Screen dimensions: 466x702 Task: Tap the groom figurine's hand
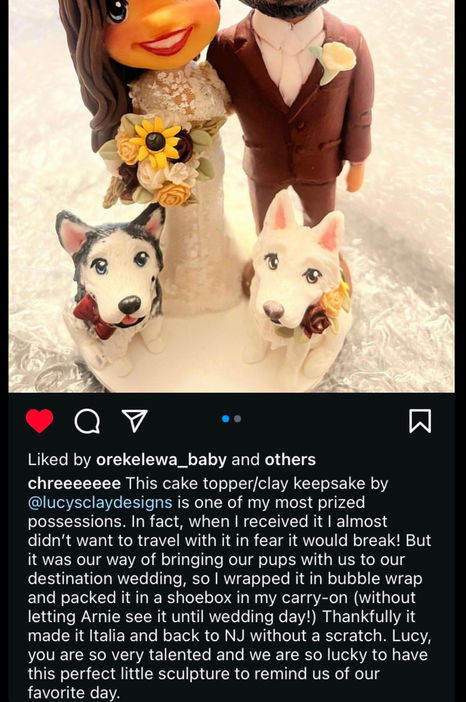357,177
